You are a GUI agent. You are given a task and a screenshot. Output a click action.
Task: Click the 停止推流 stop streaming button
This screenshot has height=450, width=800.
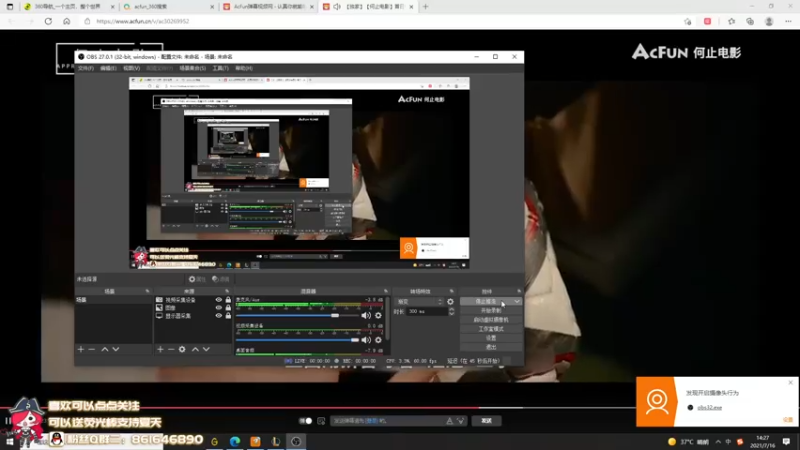pos(486,302)
